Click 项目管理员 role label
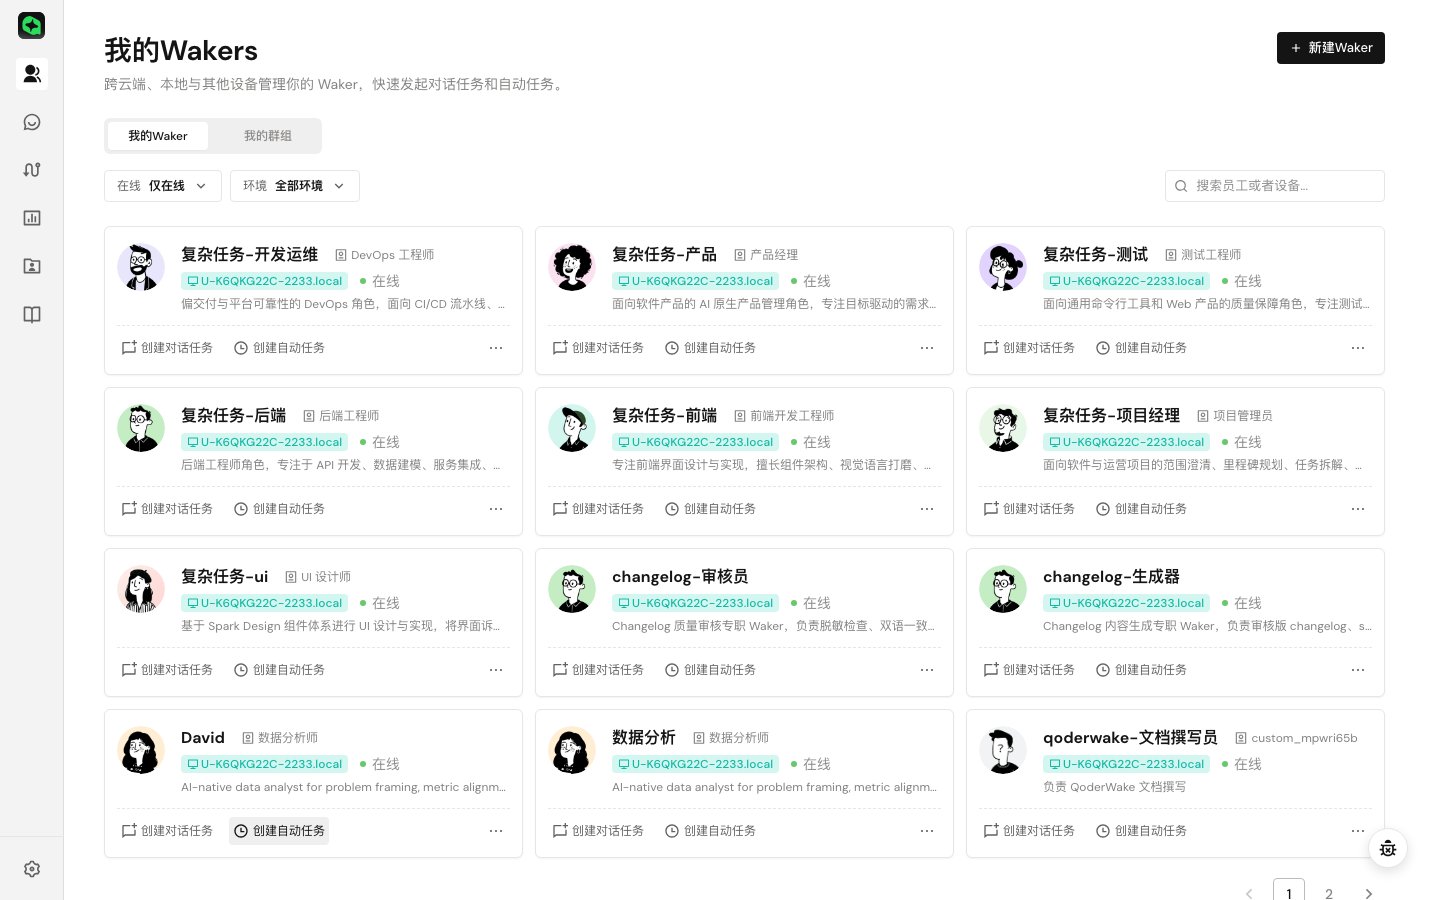Screen dimensions: 1440x900 (1234, 416)
